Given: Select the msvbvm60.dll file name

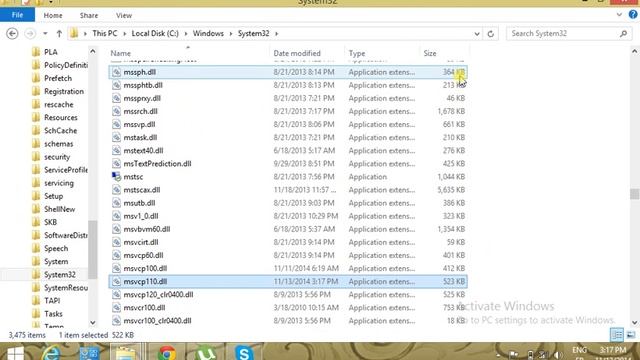Looking at the screenshot, I should 147,229.
